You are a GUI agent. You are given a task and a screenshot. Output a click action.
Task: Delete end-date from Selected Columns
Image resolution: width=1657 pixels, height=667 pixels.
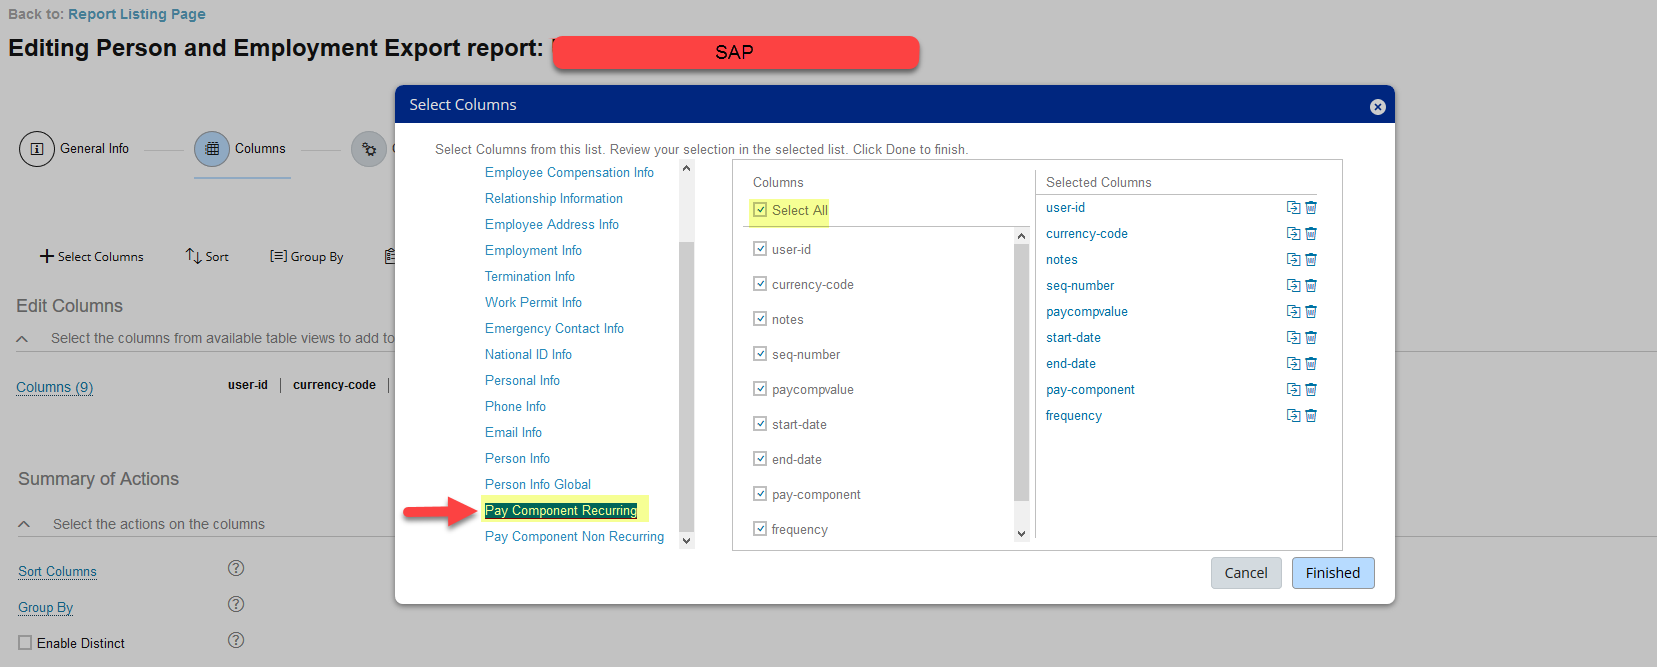pyautogui.click(x=1311, y=364)
